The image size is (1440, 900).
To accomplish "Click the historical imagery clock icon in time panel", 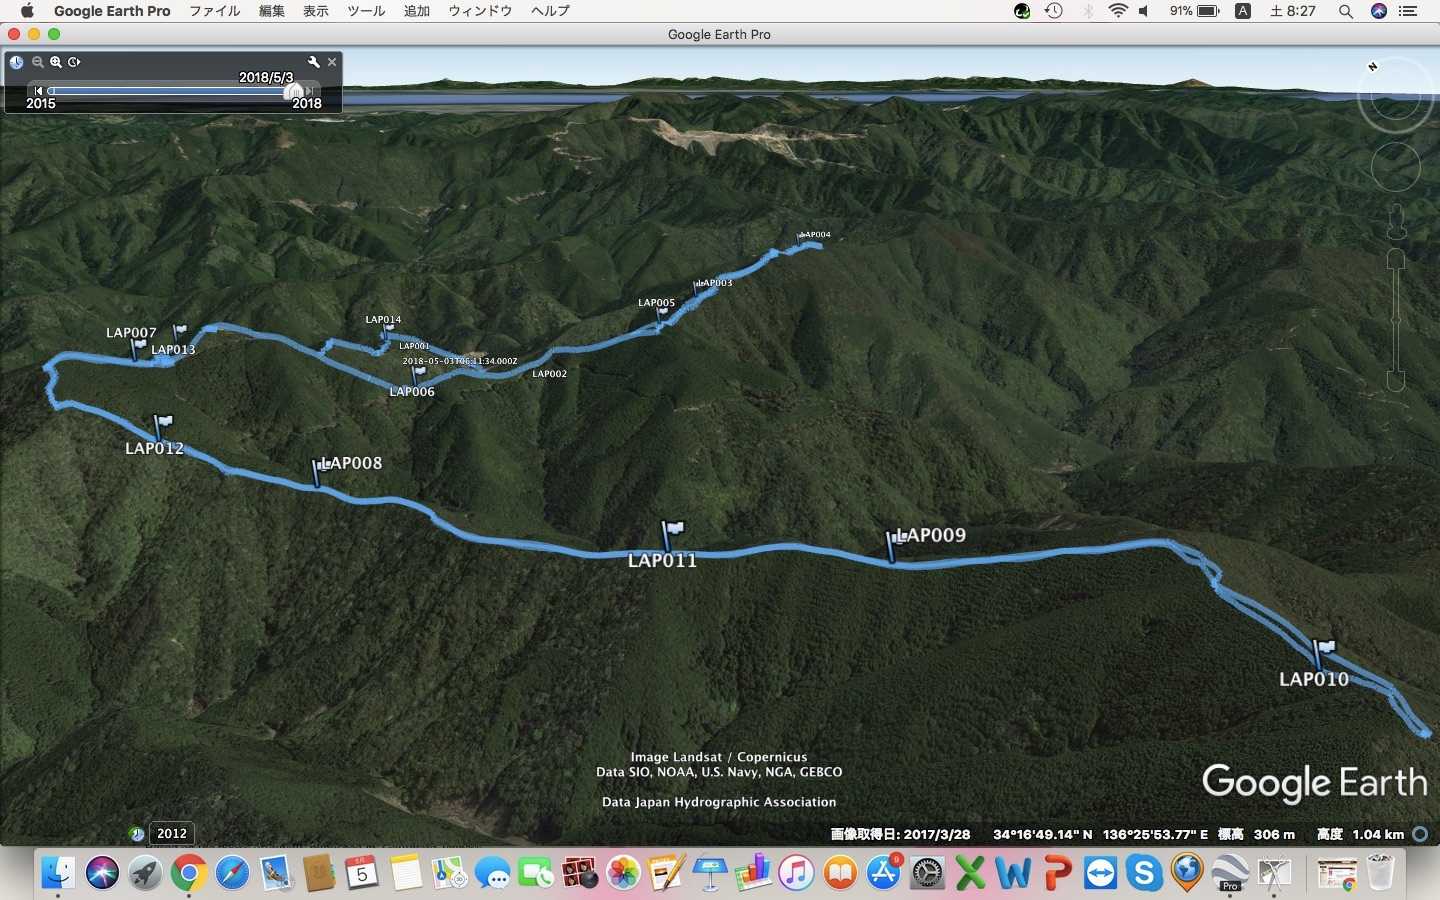I will tap(16, 62).
